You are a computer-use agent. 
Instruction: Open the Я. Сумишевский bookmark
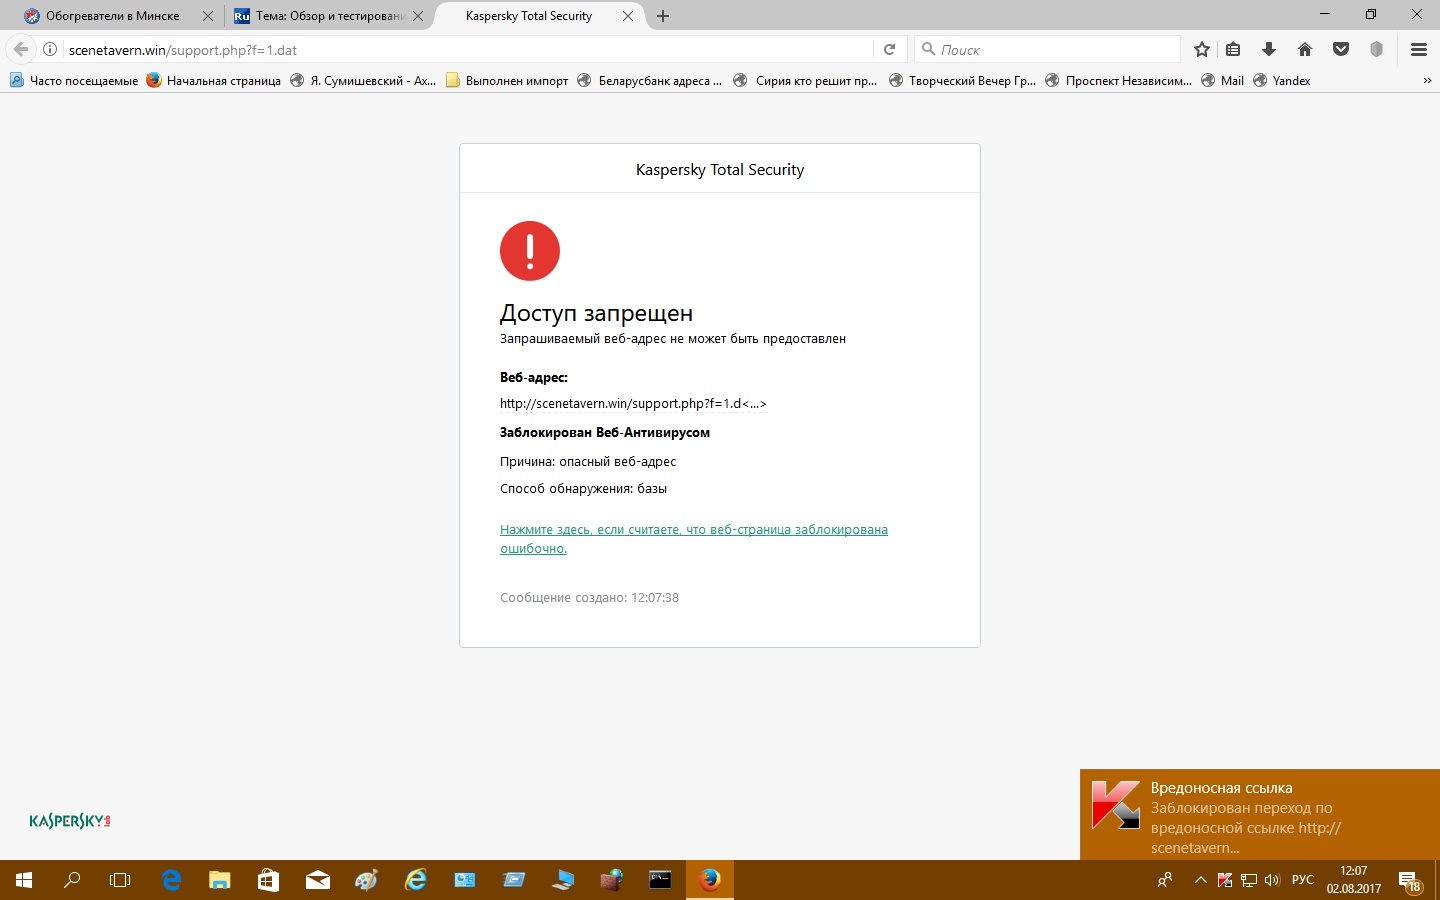tap(363, 81)
